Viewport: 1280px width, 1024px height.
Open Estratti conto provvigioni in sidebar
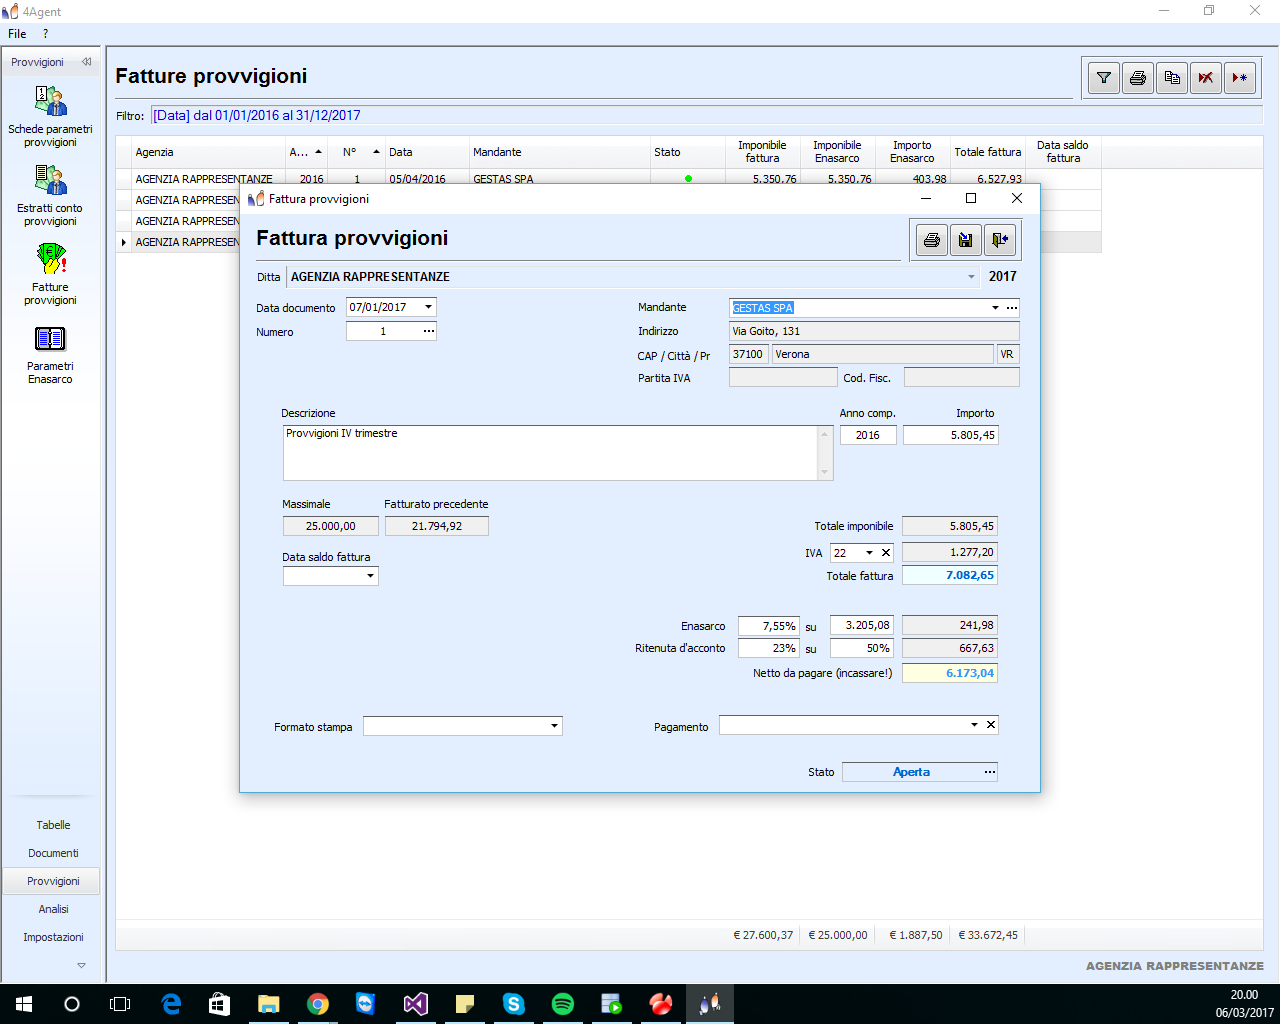(50, 195)
